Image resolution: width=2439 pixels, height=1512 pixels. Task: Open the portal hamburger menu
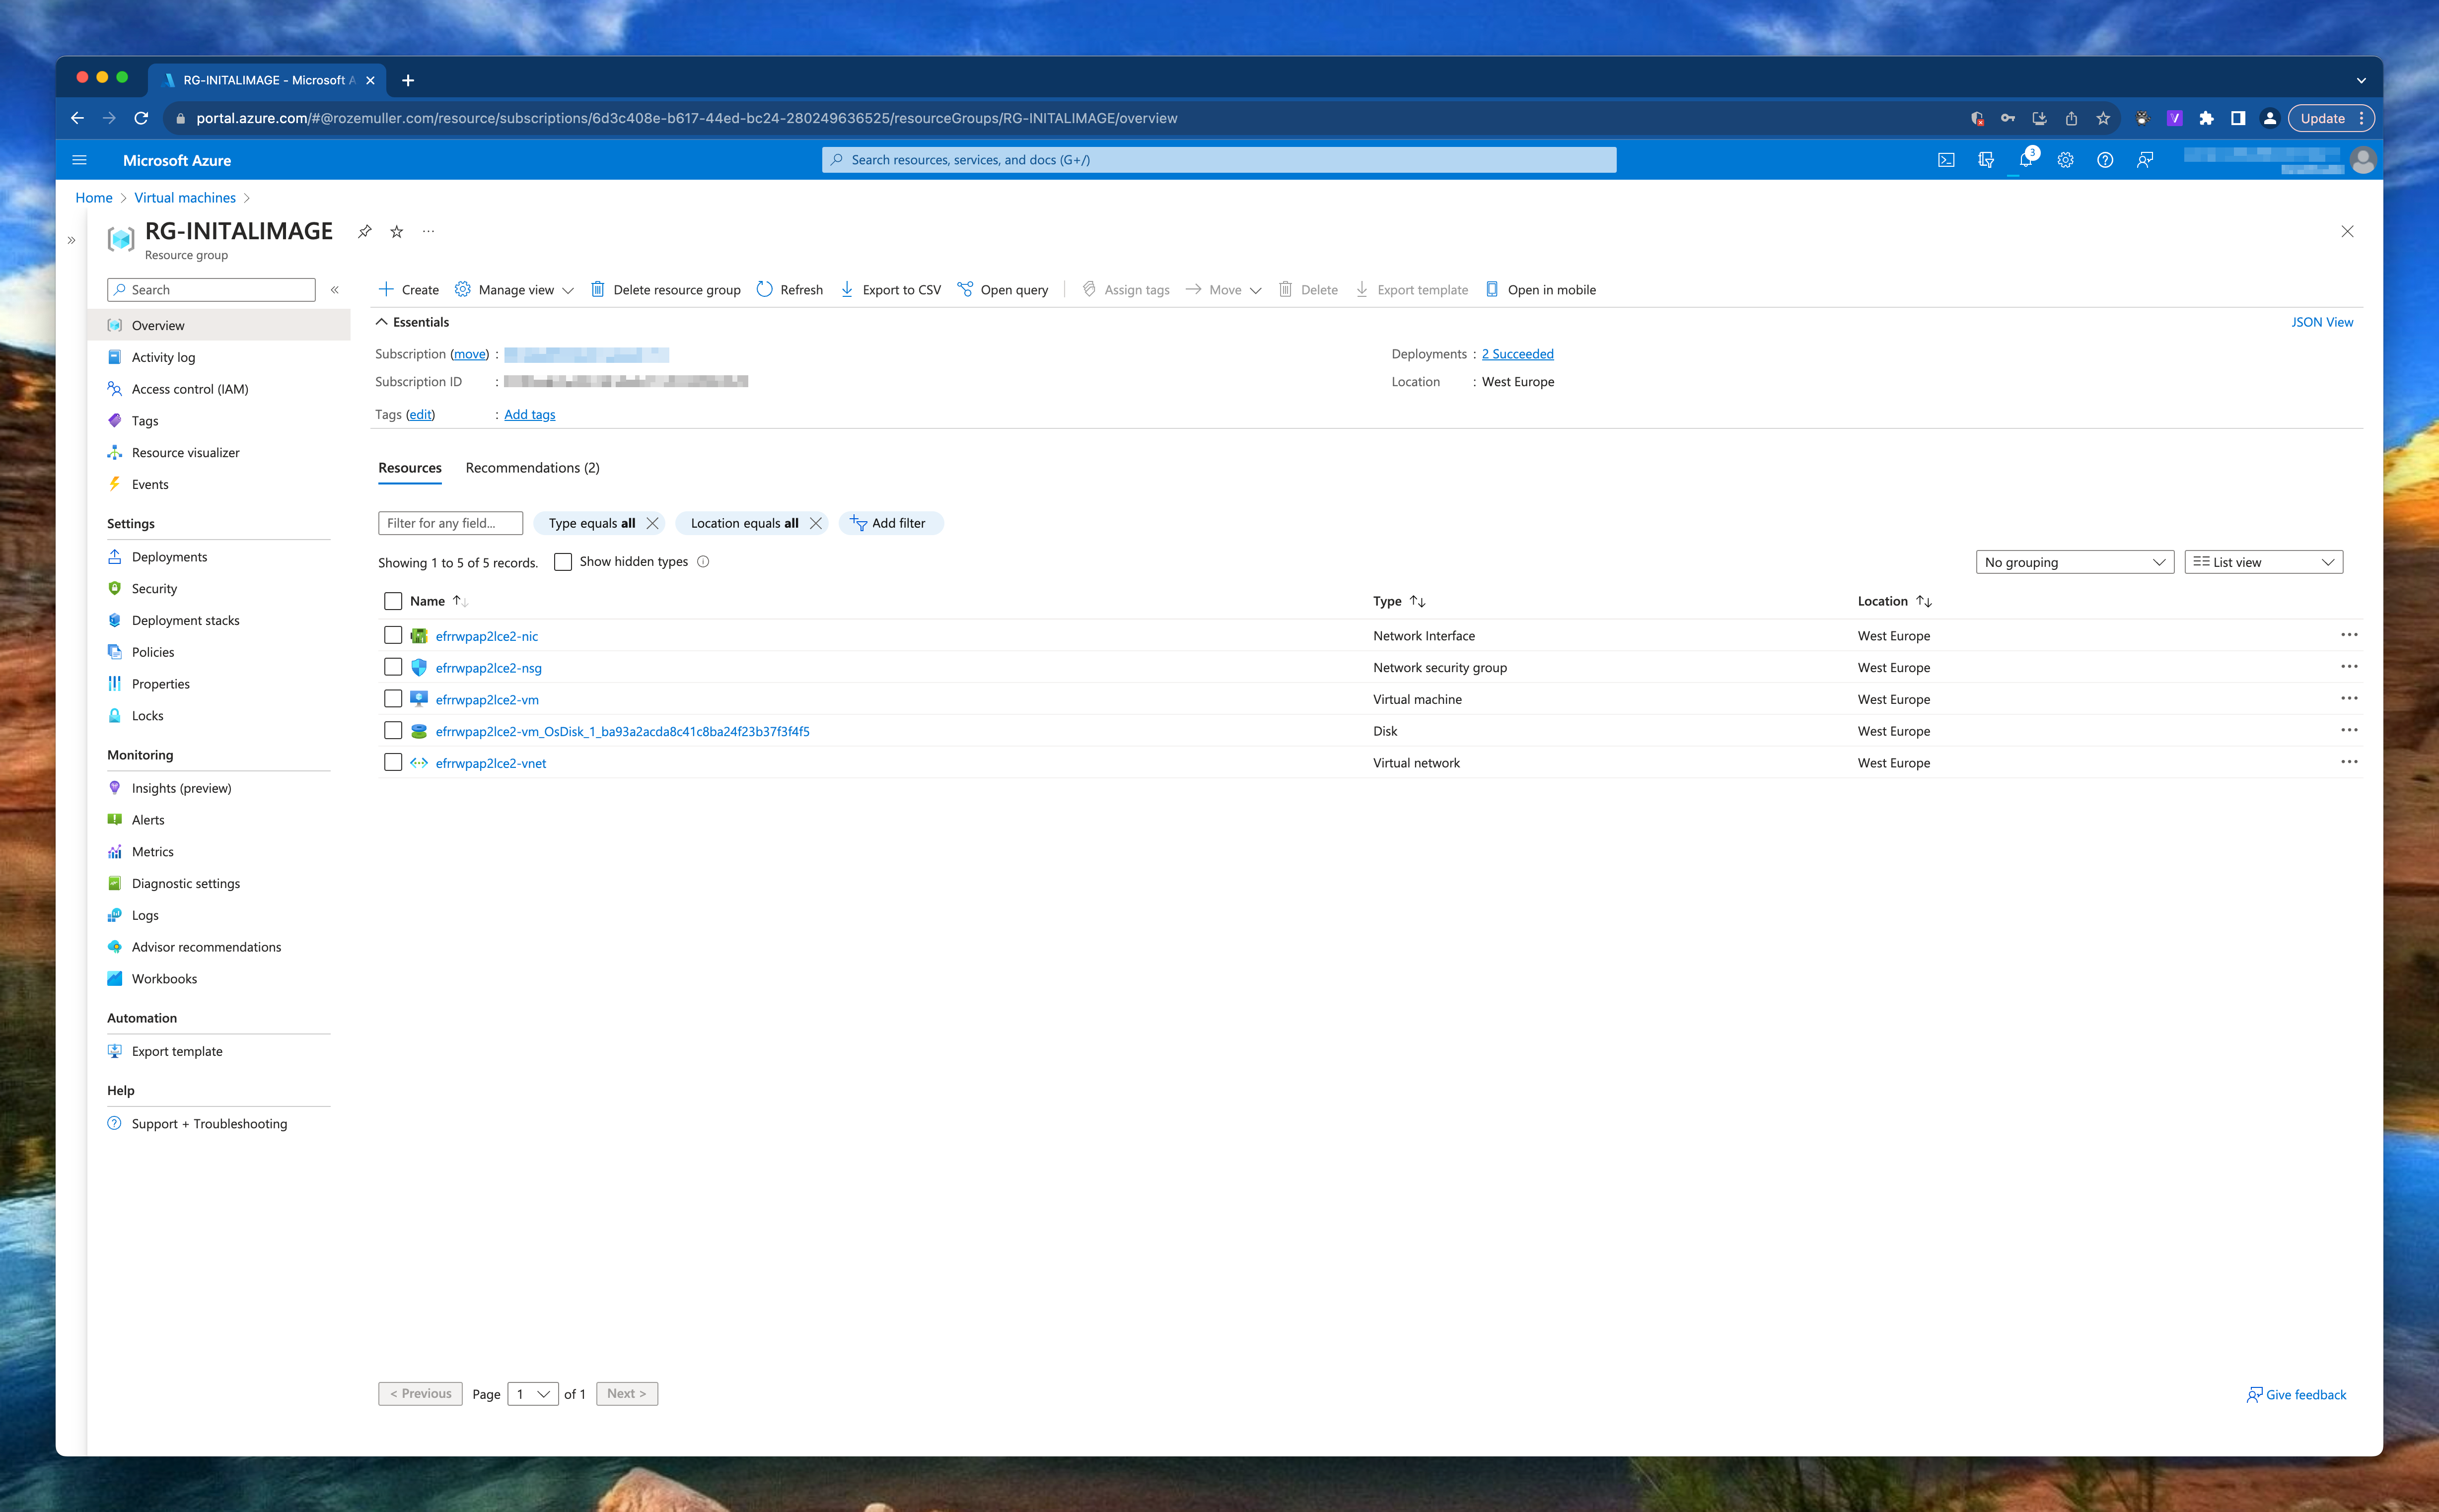[x=80, y=160]
